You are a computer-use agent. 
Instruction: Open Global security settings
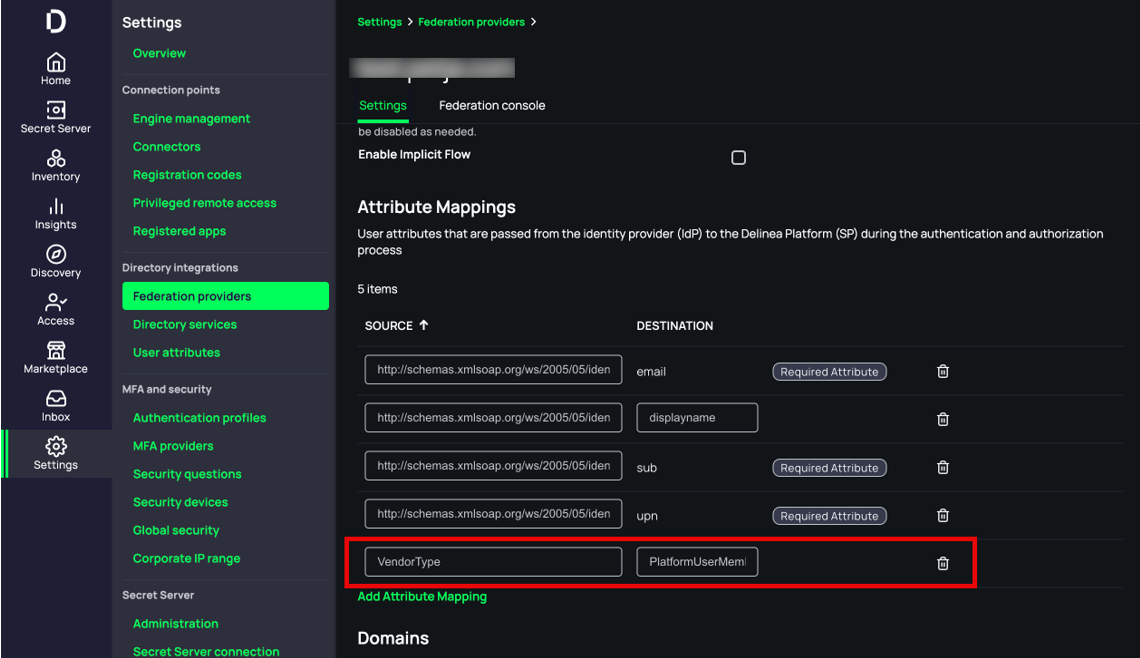click(176, 531)
